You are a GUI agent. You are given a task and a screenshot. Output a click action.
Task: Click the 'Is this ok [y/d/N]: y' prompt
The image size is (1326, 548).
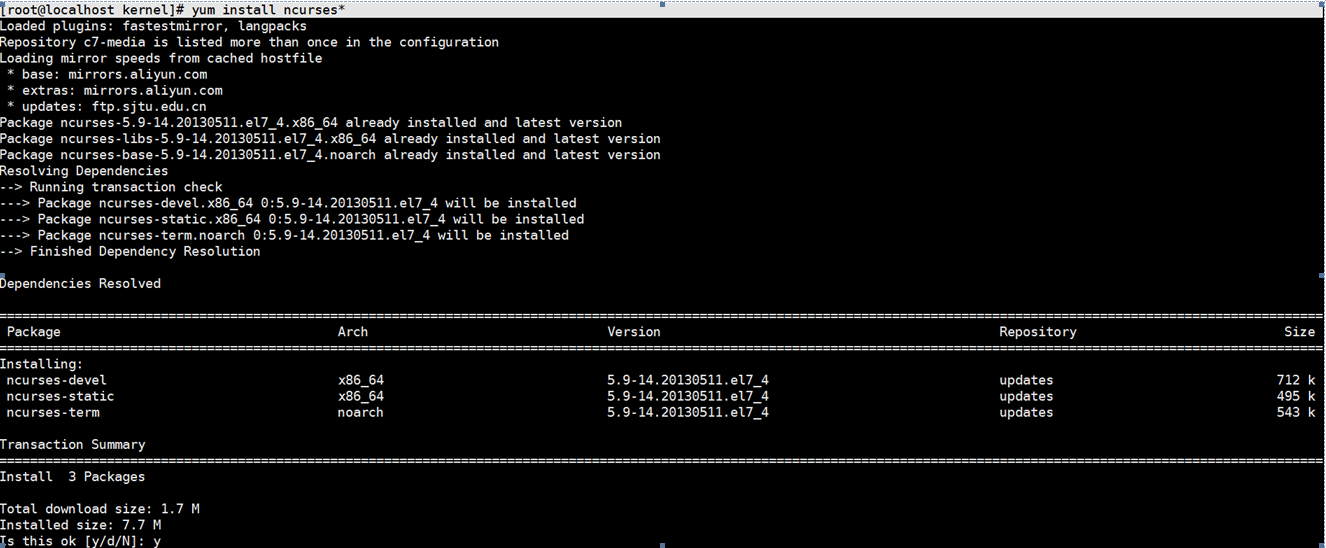[x=80, y=541]
